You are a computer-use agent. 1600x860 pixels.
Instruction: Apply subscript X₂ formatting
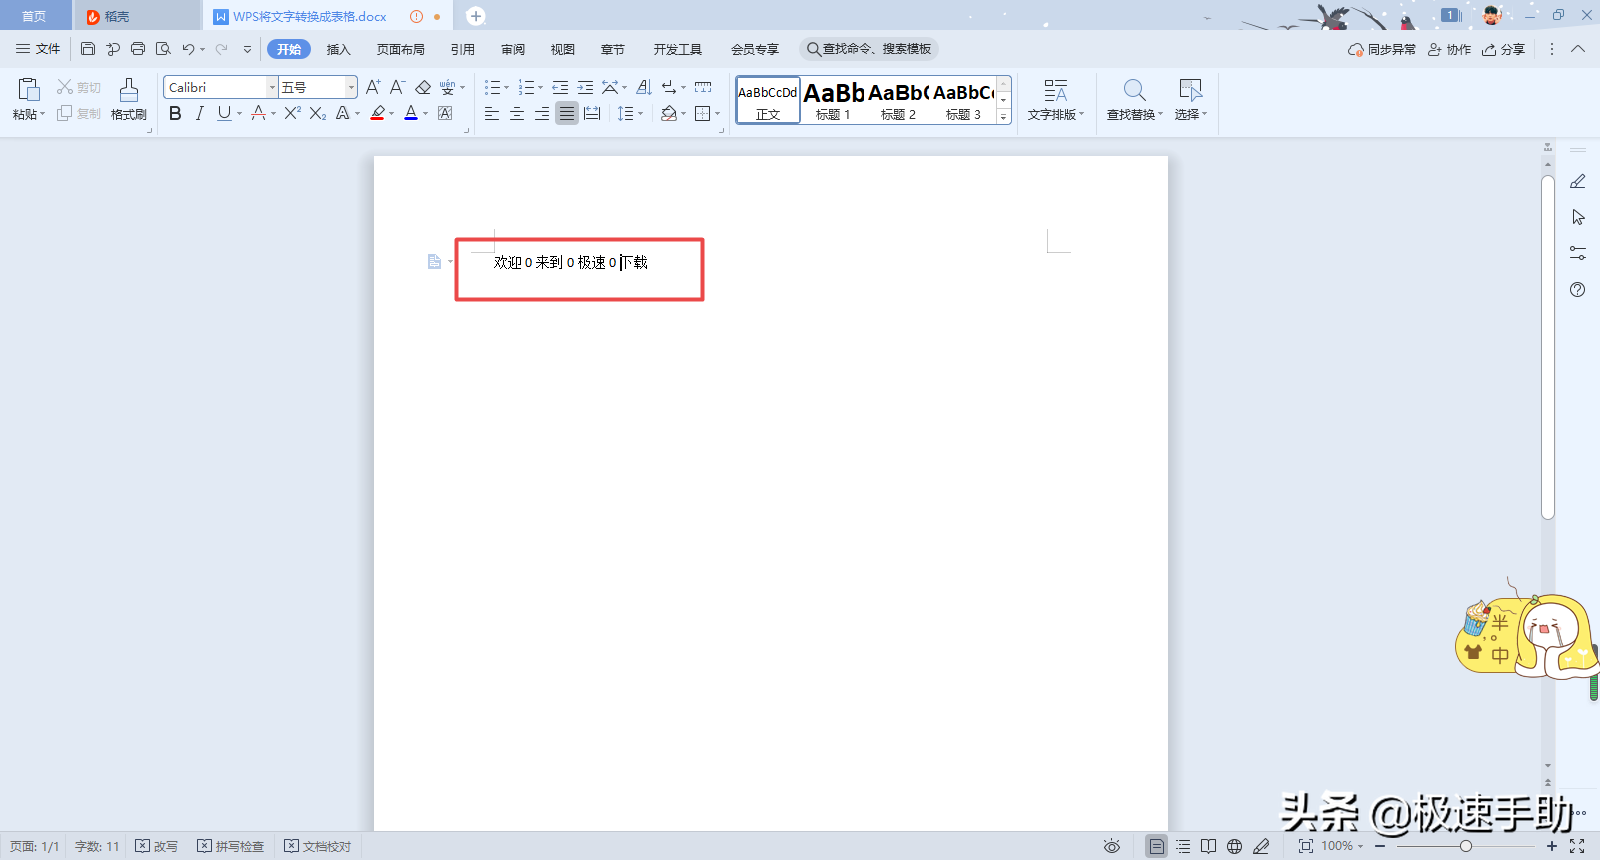[317, 113]
